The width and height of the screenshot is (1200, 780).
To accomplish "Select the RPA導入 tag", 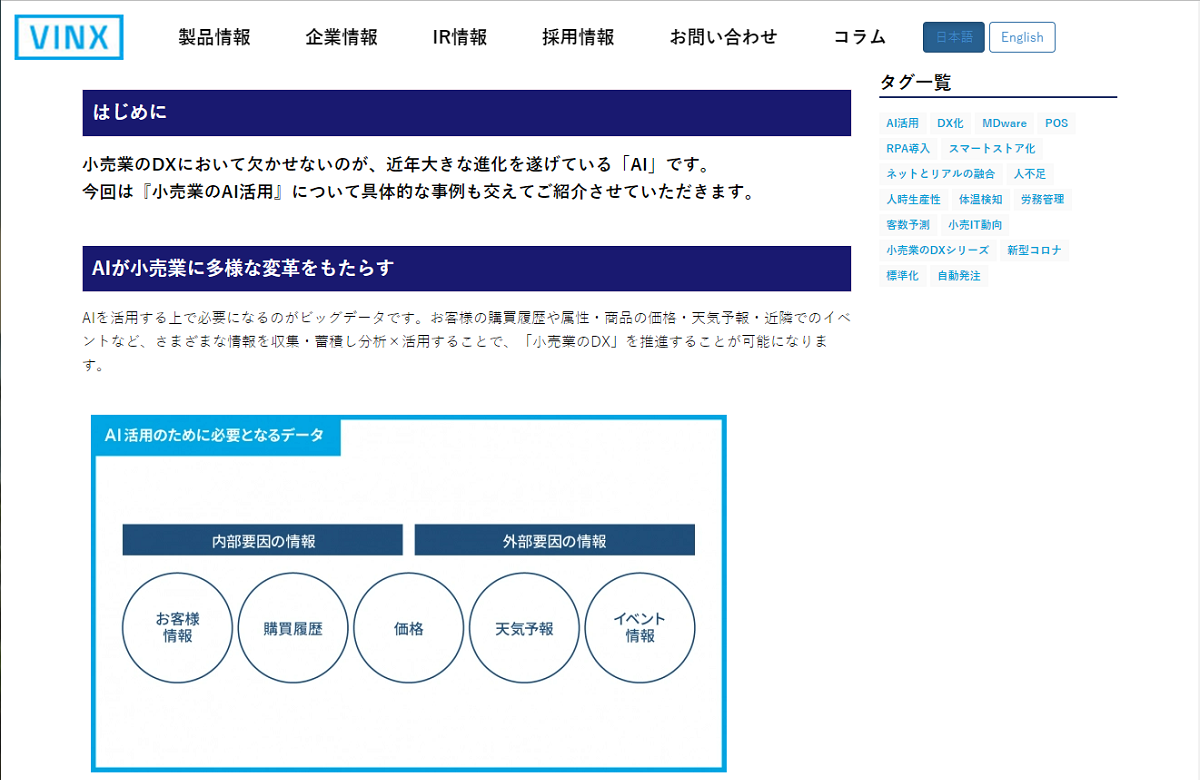I will click(x=906, y=148).
